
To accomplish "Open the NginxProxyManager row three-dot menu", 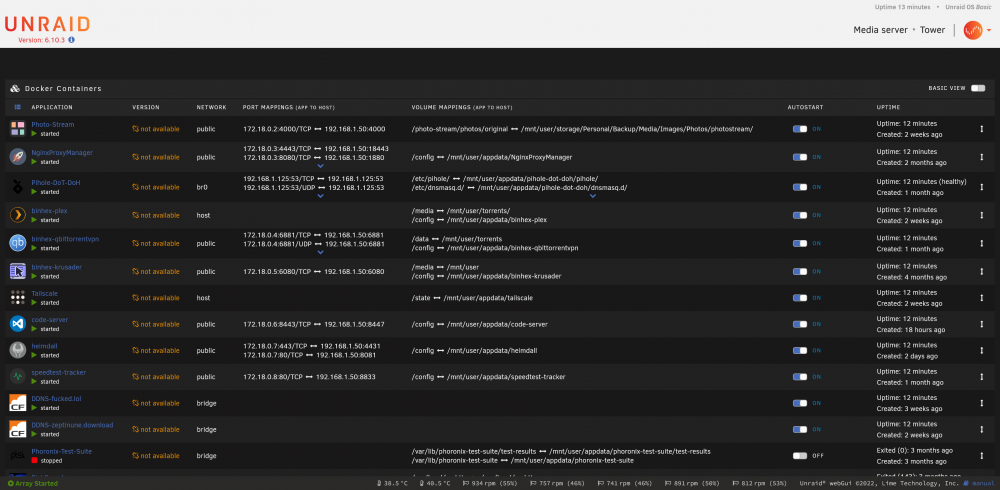I will 982,157.
